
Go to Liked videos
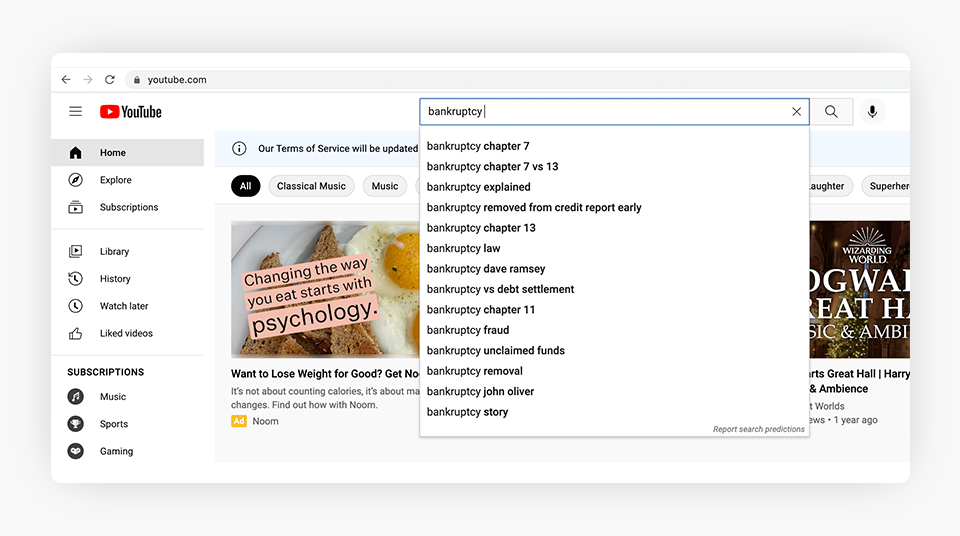126,333
